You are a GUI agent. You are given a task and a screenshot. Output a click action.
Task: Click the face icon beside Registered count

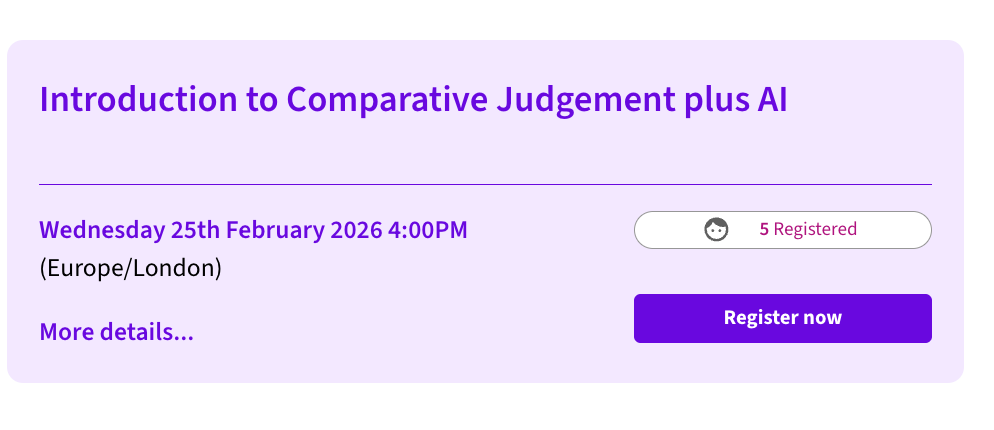[x=716, y=230]
